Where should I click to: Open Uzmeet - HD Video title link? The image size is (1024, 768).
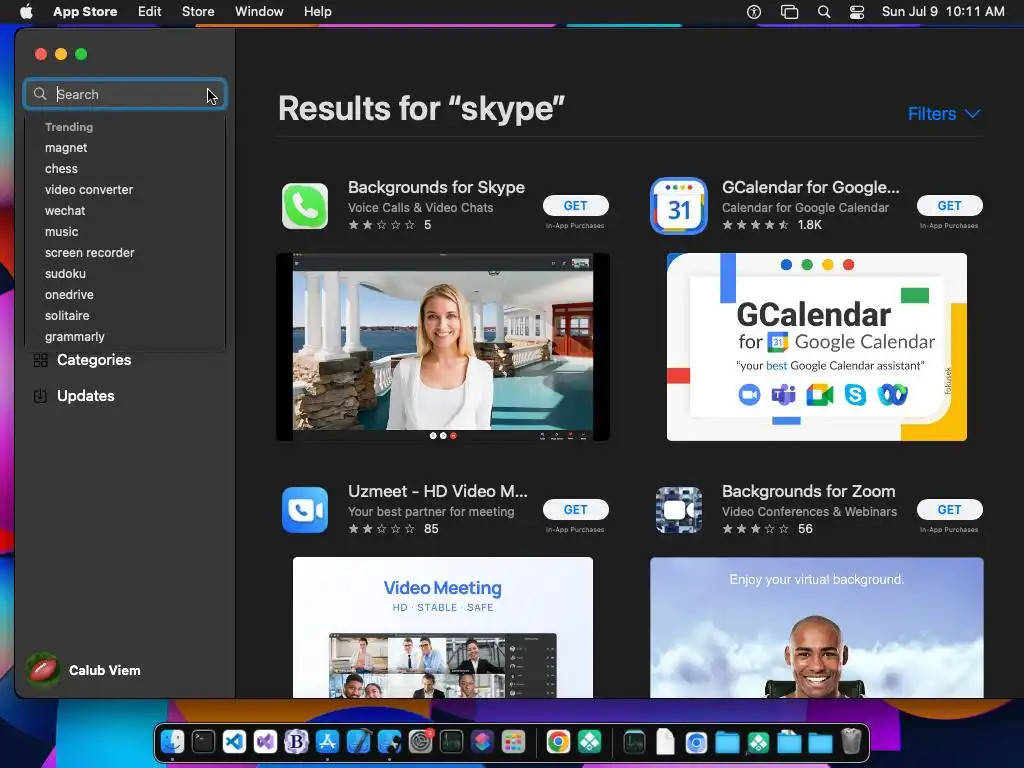(438, 491)
